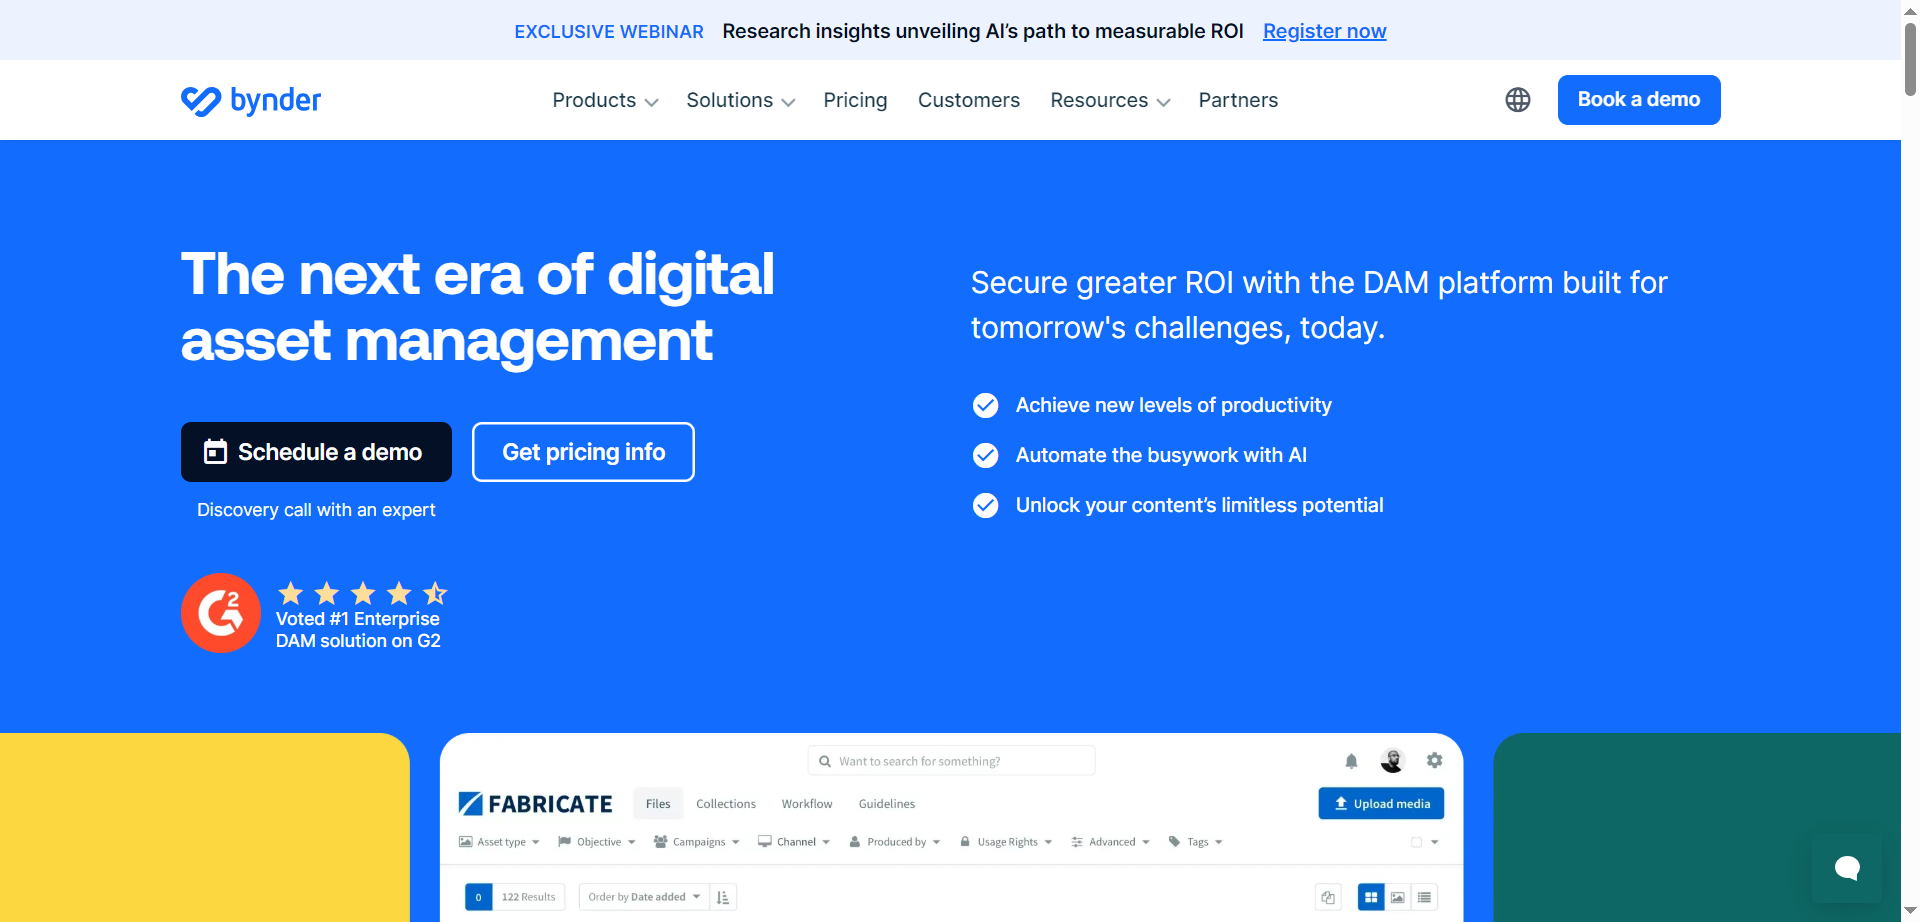Expand the arrow next to select-all checkbox
Viewport: 1920px width, 922px height.
(x=1435, y=842)
